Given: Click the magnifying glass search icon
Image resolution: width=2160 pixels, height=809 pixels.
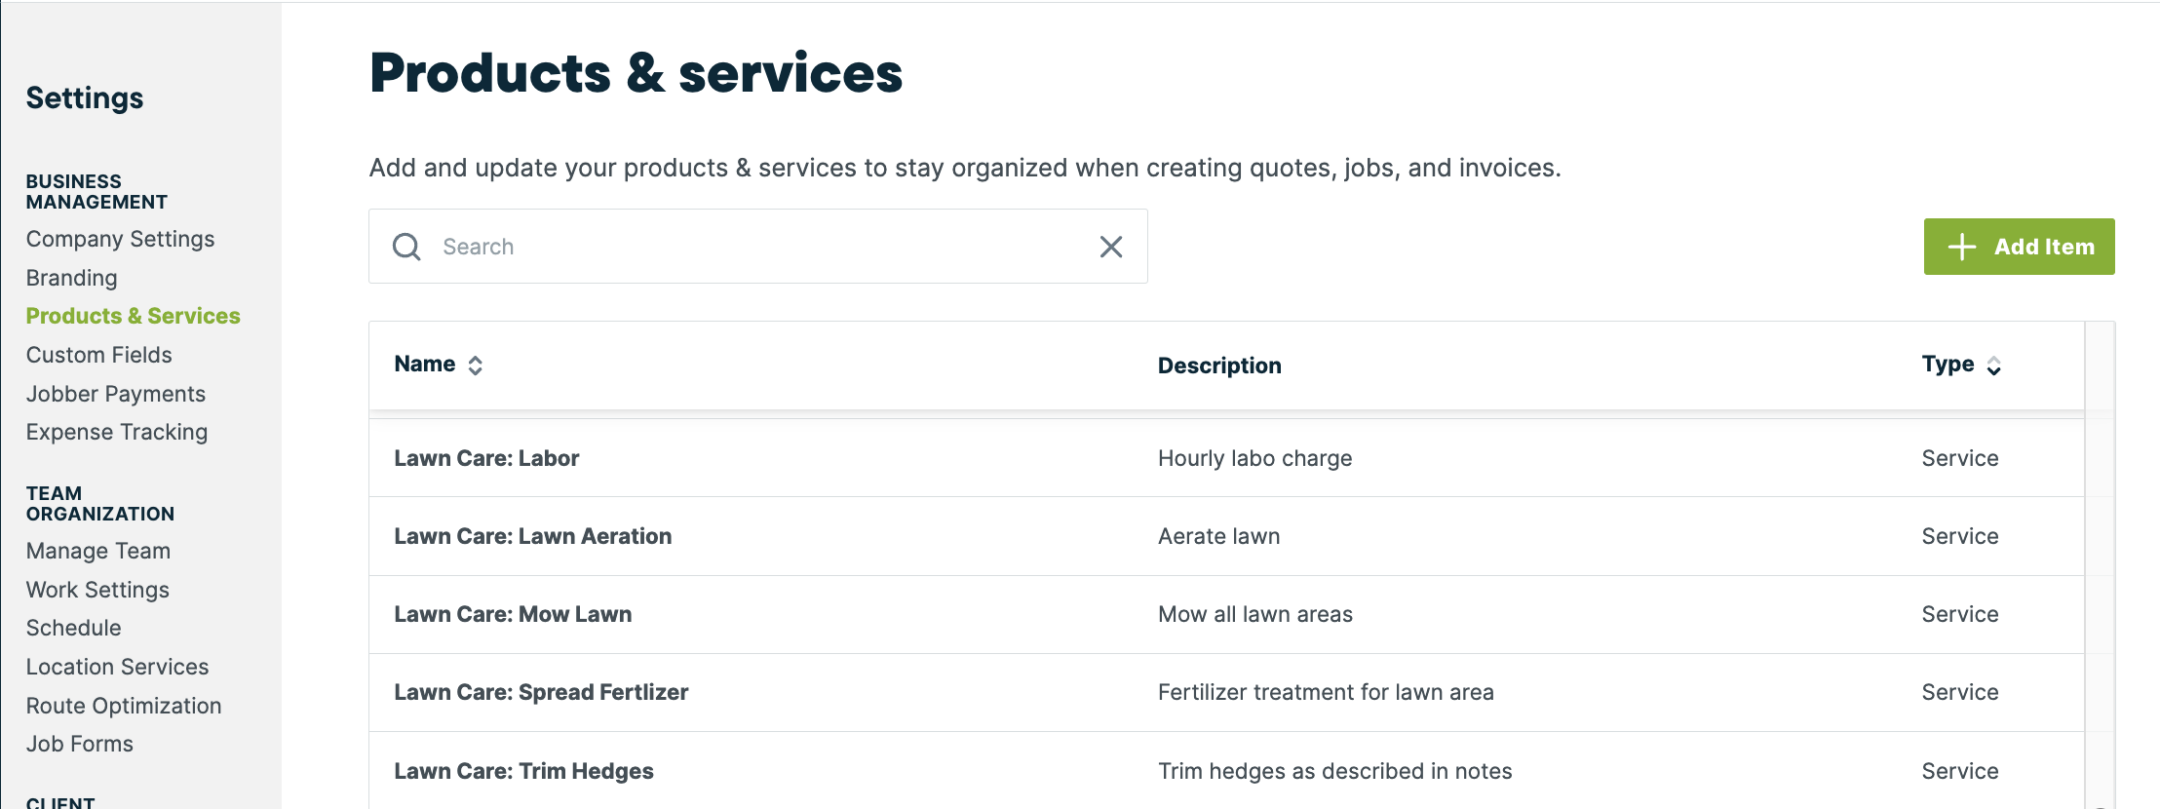Looking at the screenshot, I should 406,247.
